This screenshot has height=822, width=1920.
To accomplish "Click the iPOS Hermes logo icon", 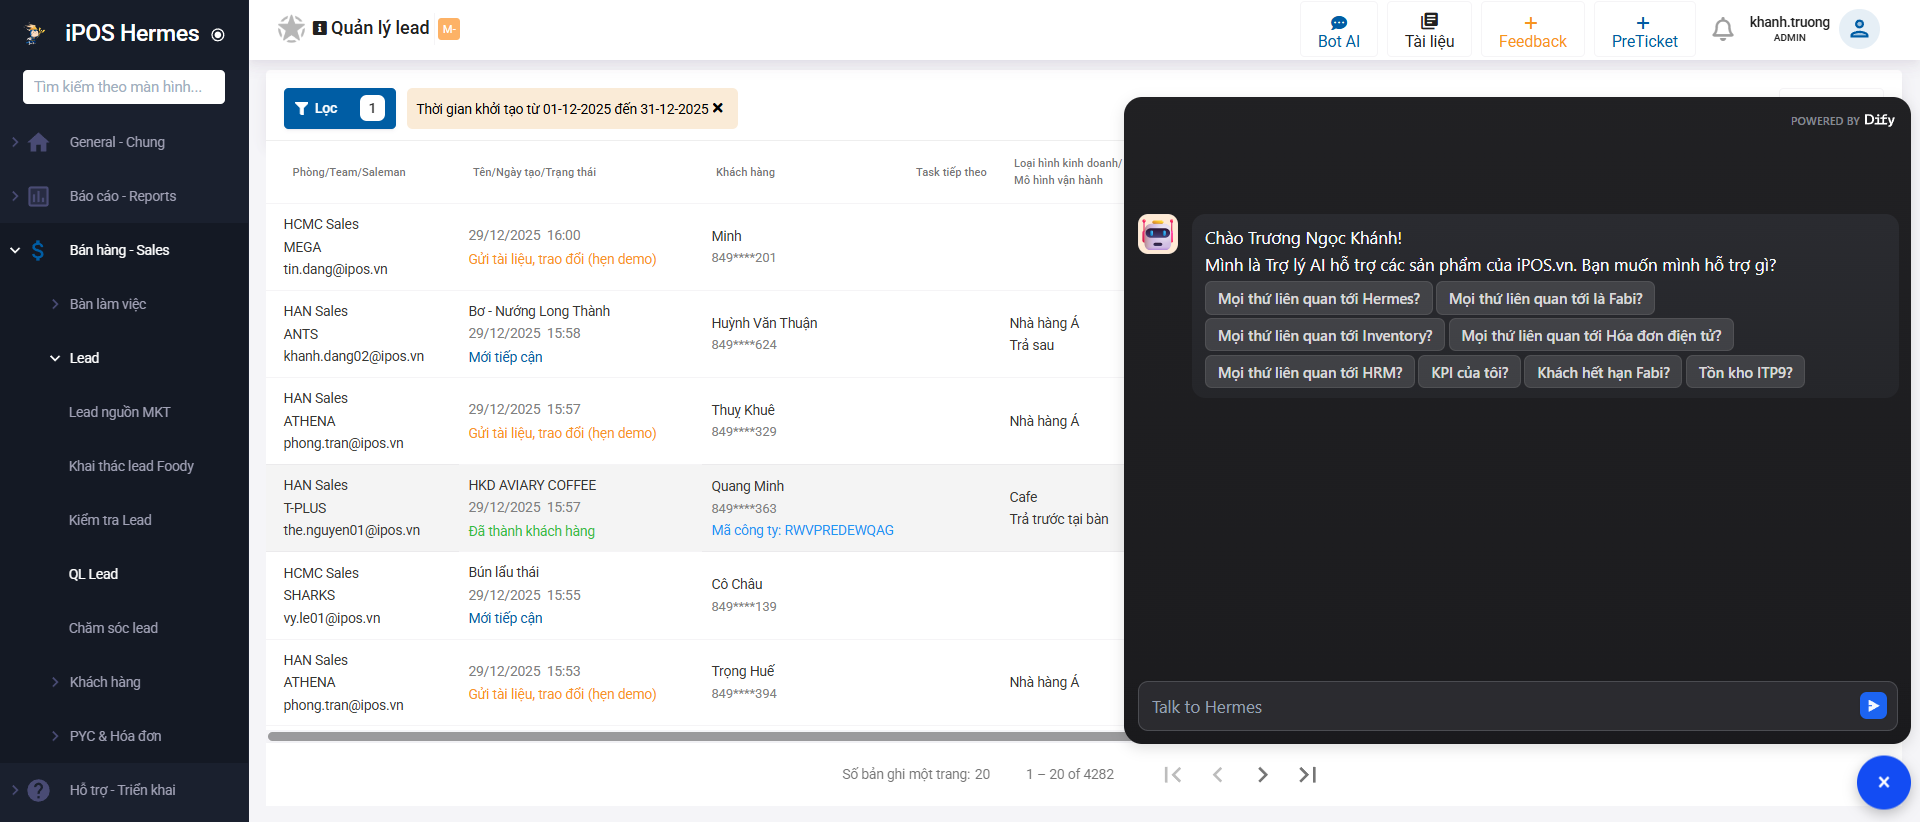I will click(35, 33).
